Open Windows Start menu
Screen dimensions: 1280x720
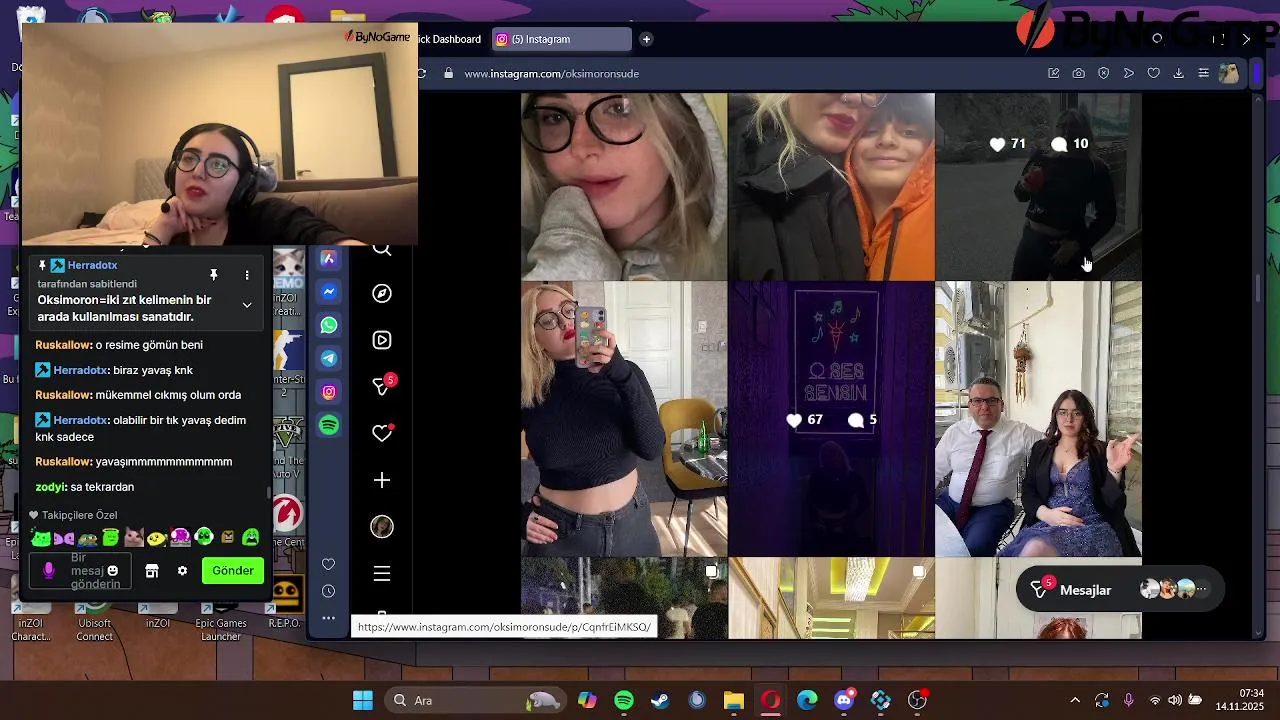[x=363, y=700]
